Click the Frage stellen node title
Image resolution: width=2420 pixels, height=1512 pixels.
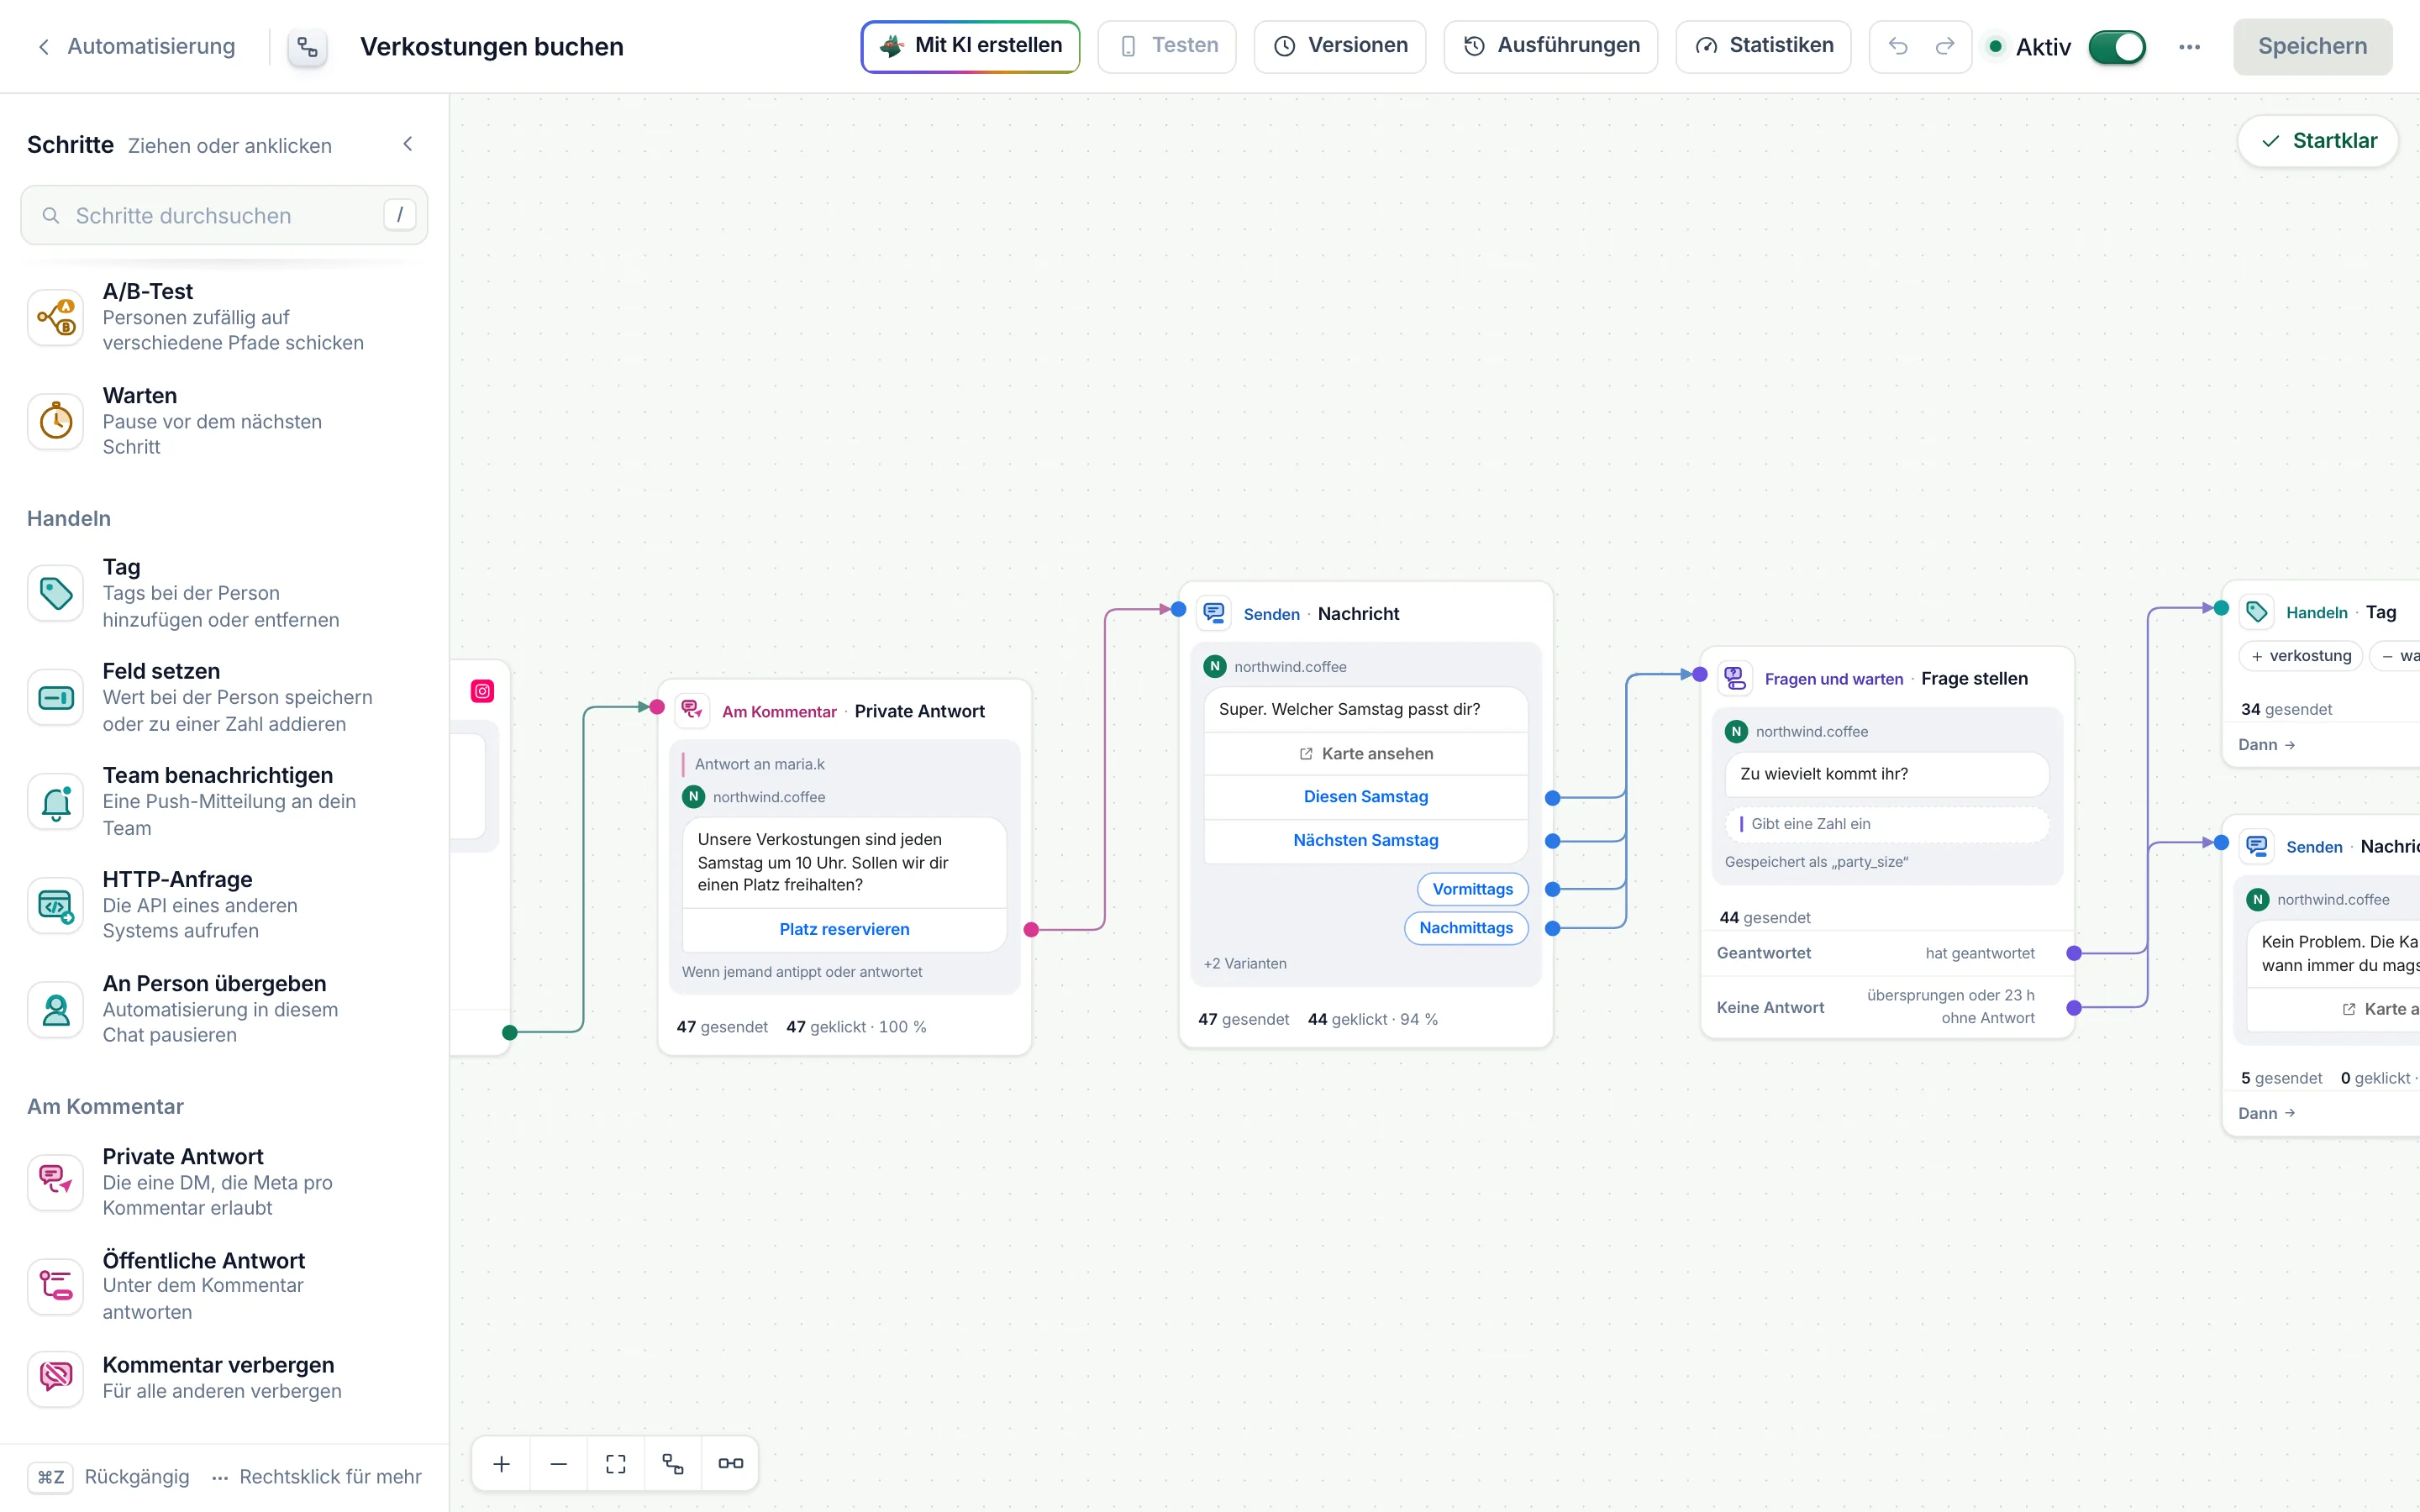[x=1974, y=679]
